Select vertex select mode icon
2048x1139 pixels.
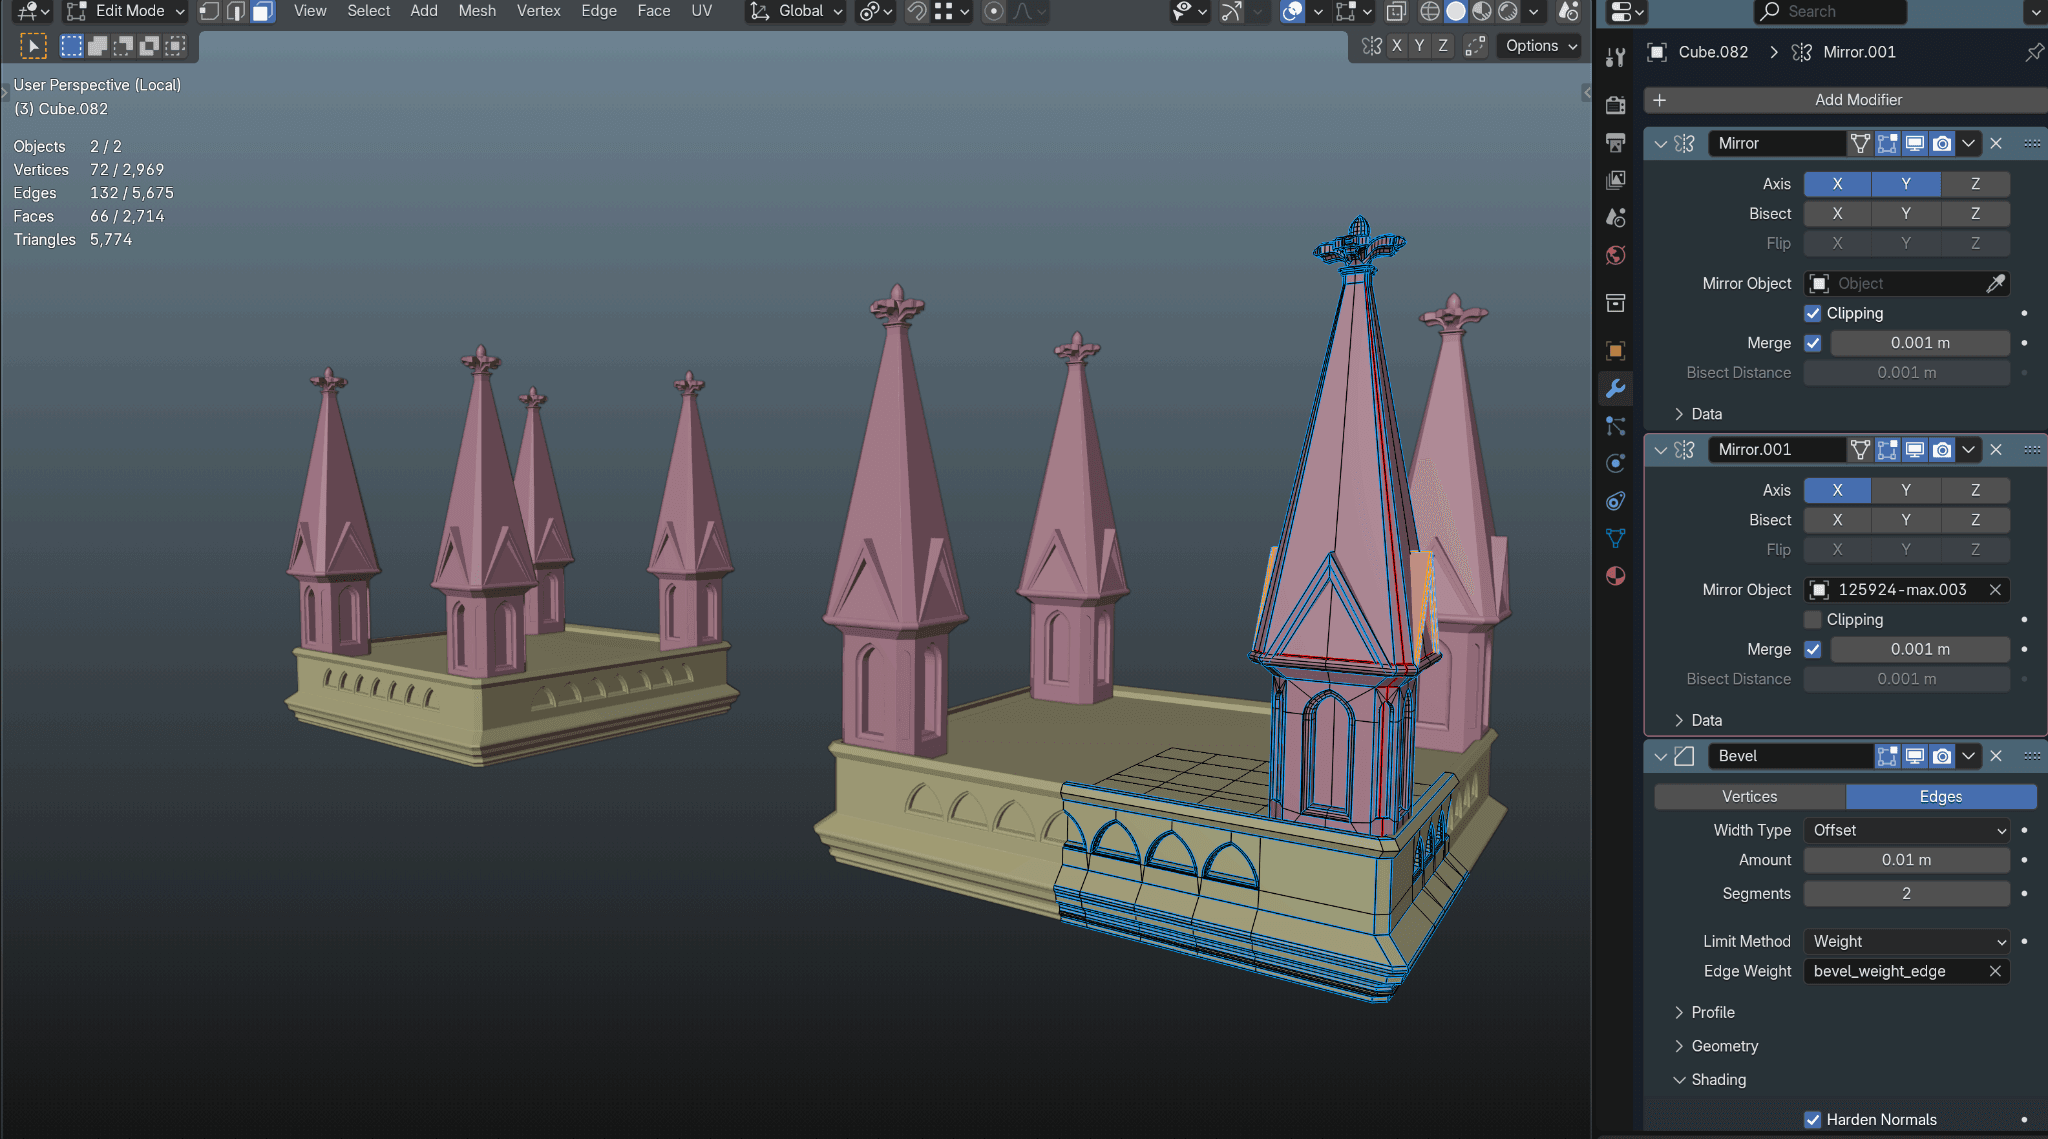point(209,11)
